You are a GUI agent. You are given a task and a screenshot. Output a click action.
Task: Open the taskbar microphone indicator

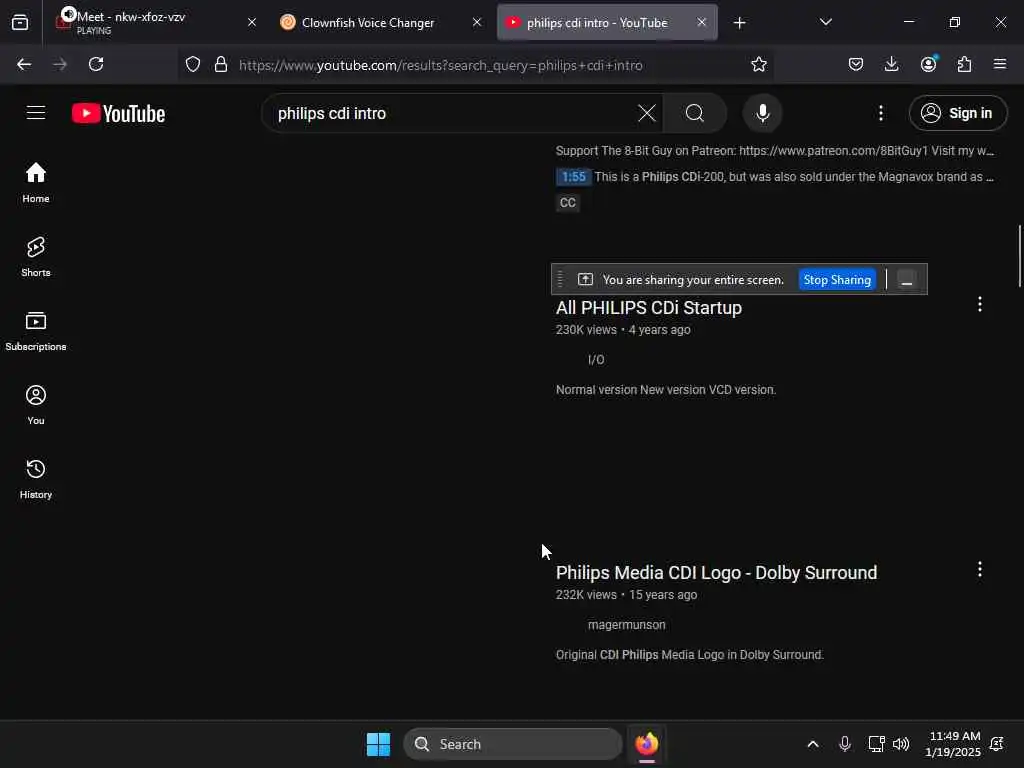pyautogui.click(x=844, y=744)
